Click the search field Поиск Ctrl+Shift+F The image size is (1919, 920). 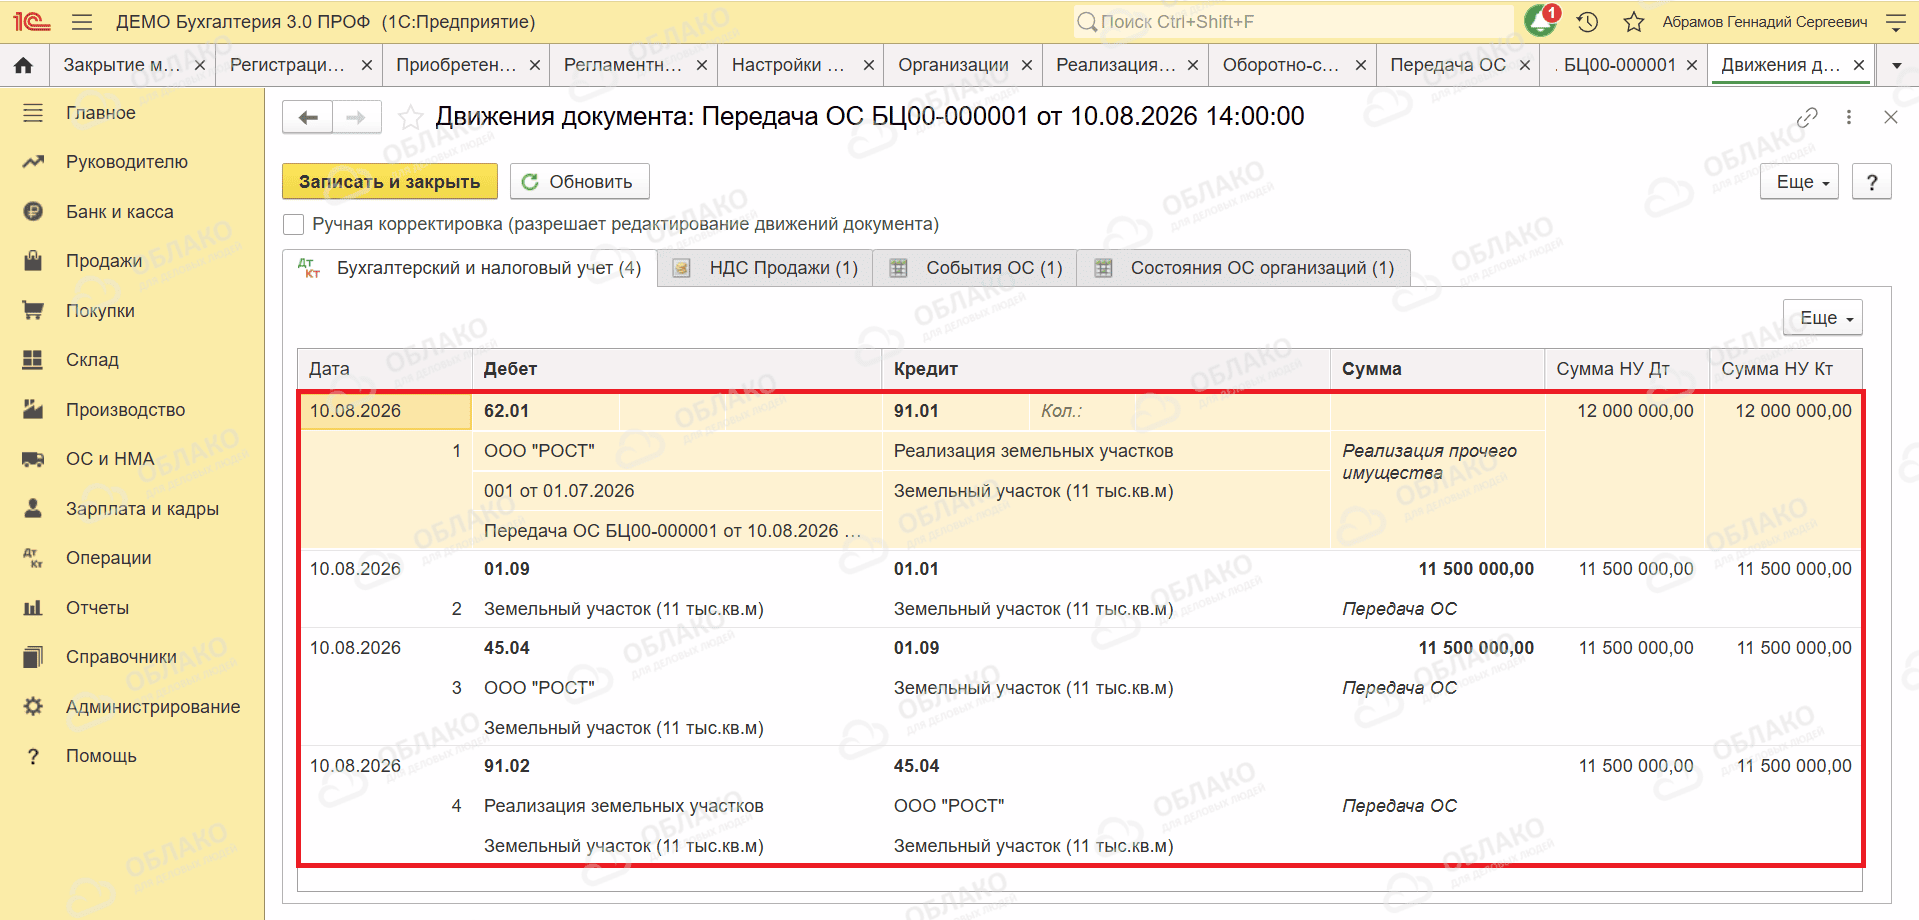(1294, 22)
